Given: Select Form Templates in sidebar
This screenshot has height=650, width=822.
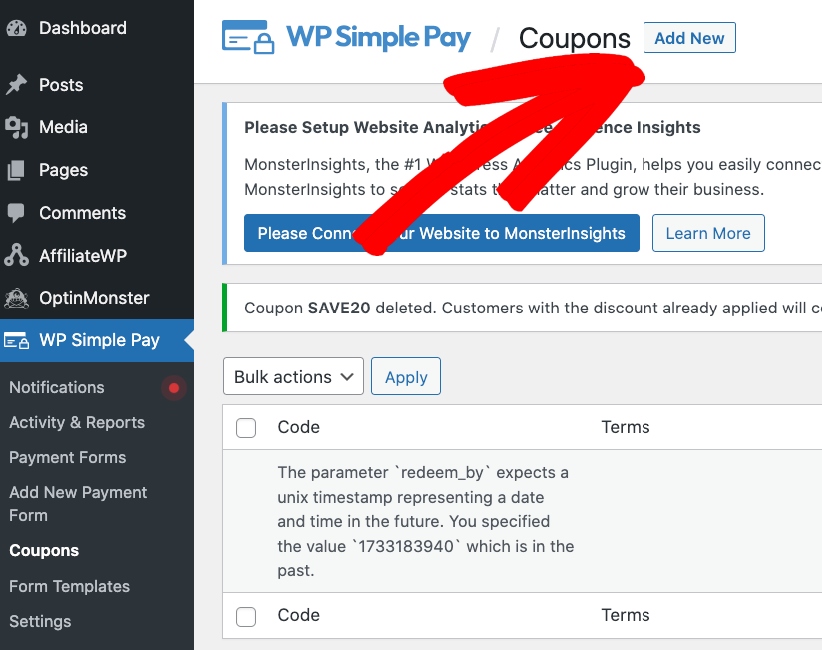Looking at the screenshot, I should [x=70, y=587].
